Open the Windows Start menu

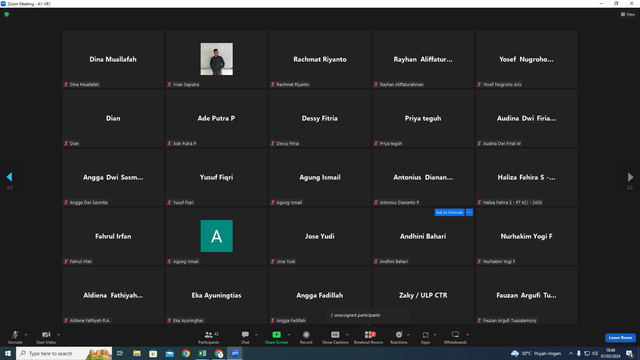pyautogui.click(x=8, y=353)
